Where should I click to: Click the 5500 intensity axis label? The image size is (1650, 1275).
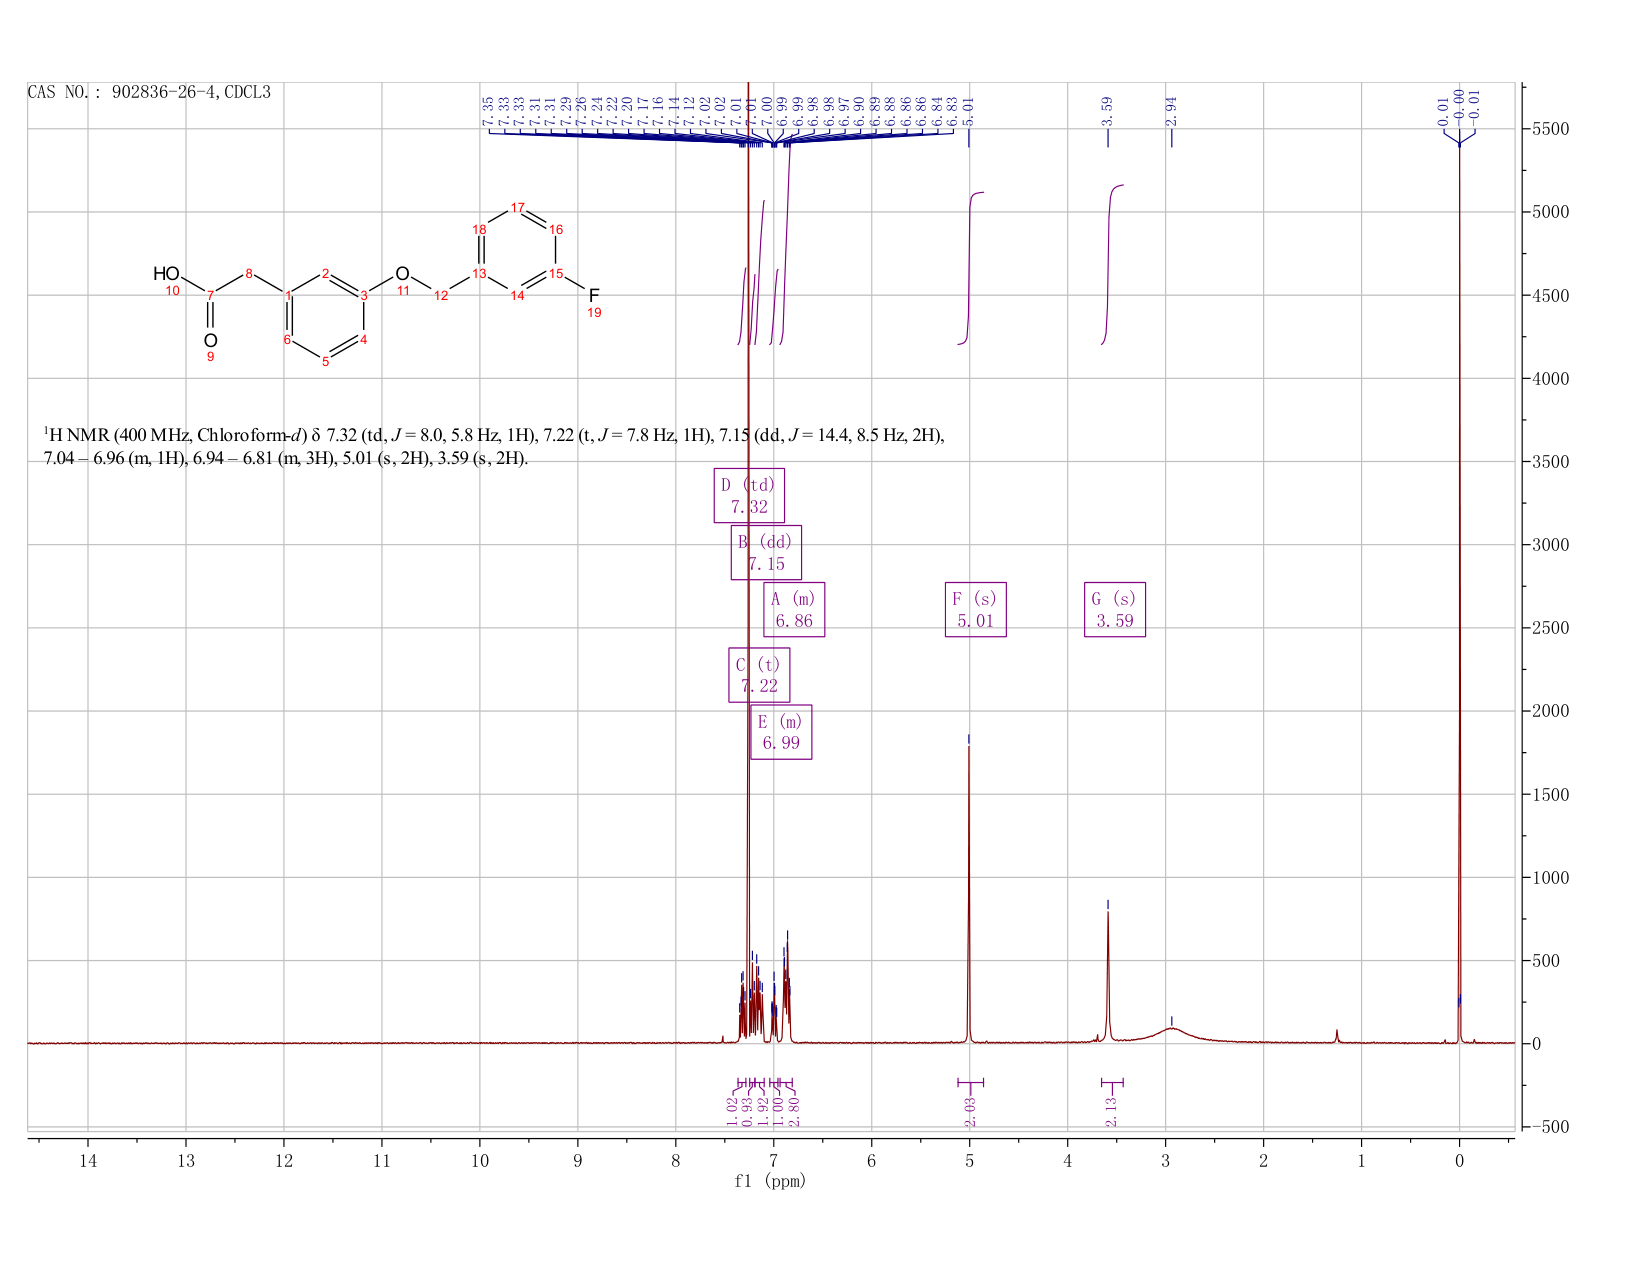pos(1549,129)
